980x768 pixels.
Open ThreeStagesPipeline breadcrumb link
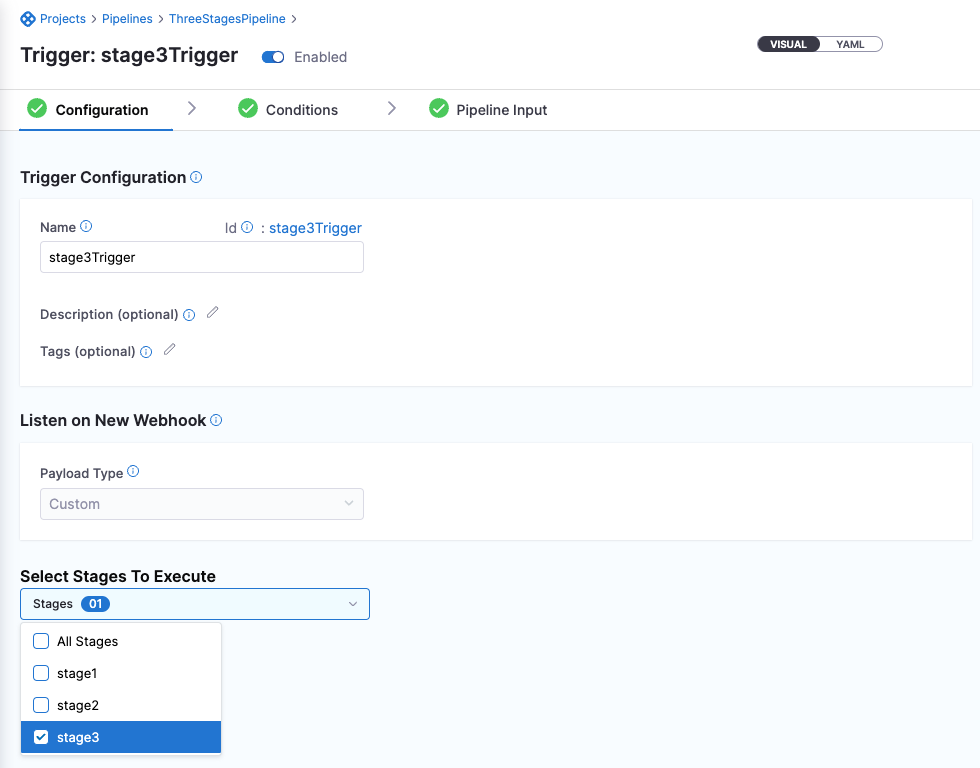point(227,19)
